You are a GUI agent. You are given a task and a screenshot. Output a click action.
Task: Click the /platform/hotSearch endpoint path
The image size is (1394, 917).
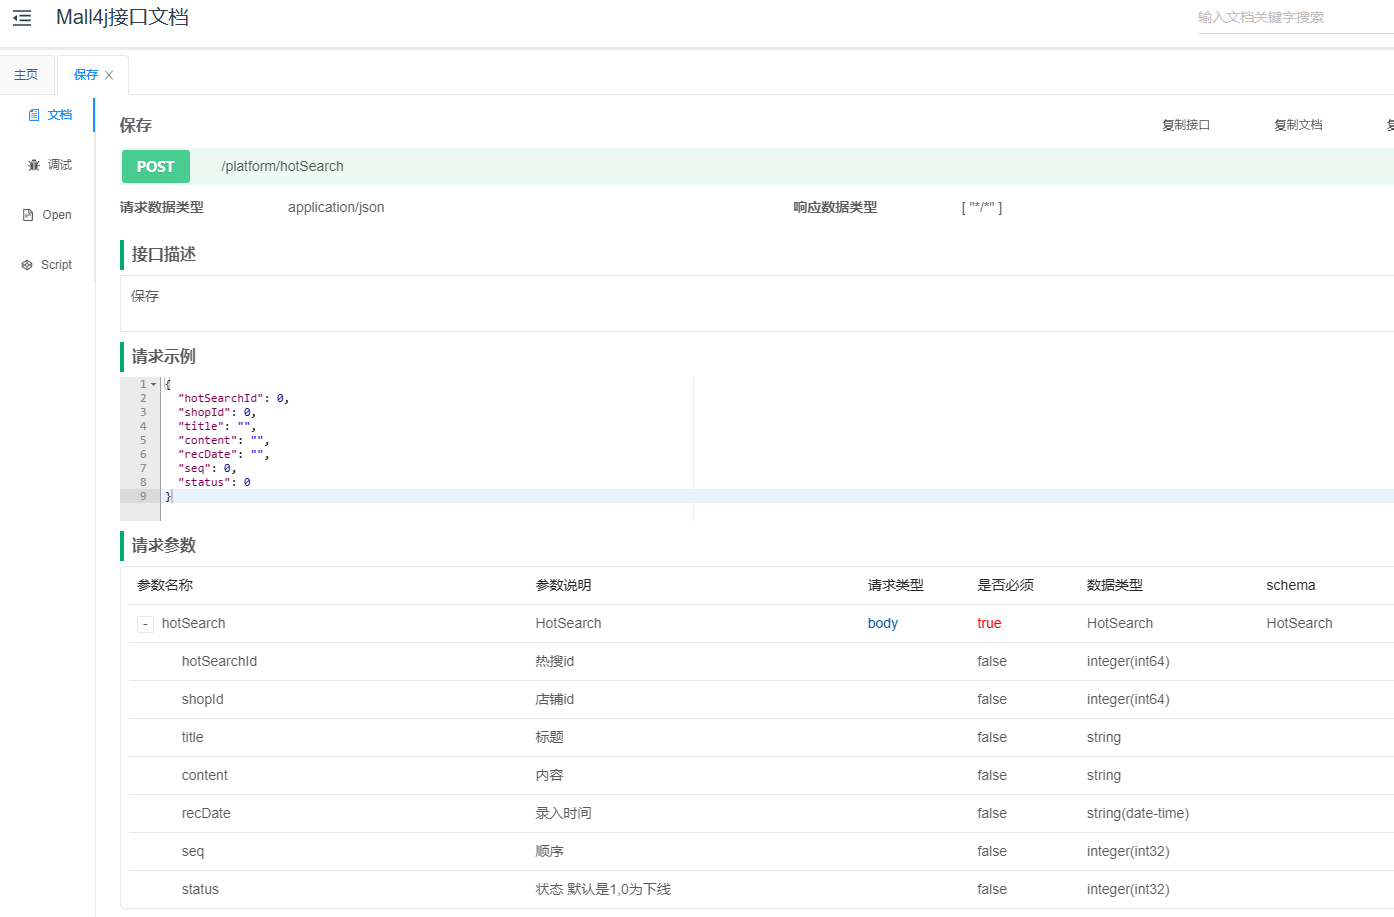(x=282, y=167)
